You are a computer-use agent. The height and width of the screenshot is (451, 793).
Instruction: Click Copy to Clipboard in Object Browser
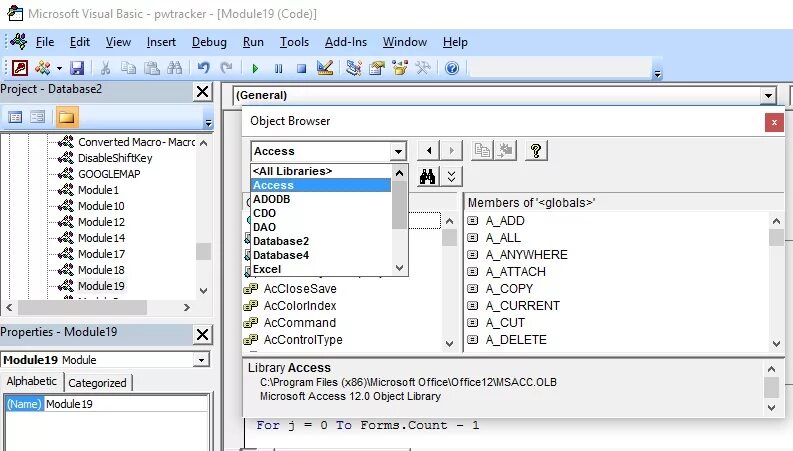(x=482, y=151)
